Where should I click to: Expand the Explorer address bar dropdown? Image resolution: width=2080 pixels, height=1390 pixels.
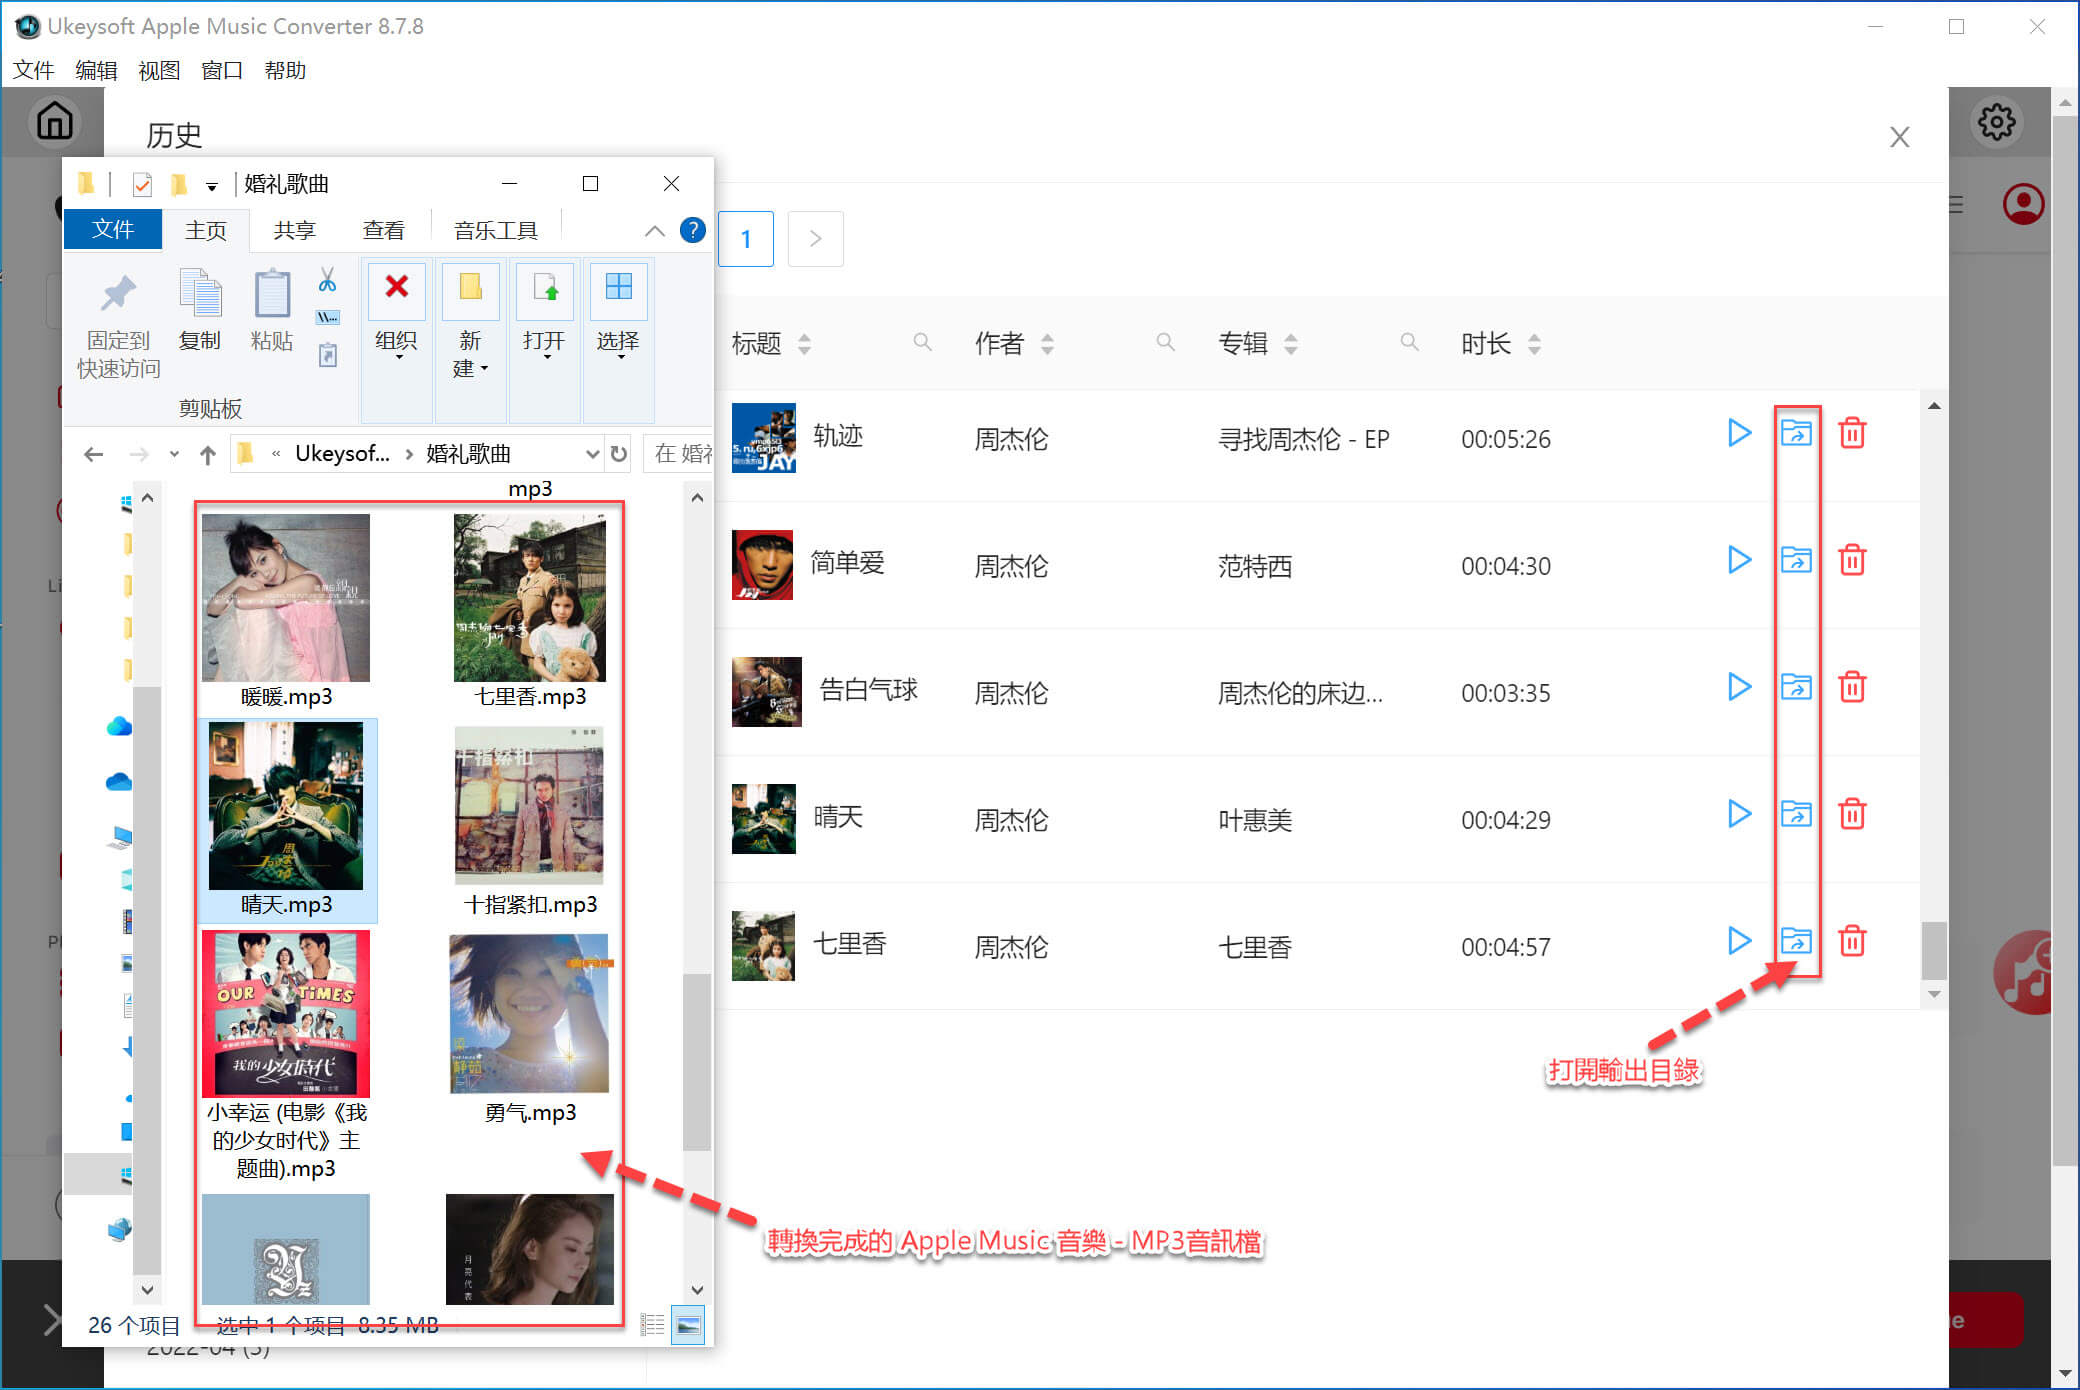click(x=592, y=453)
